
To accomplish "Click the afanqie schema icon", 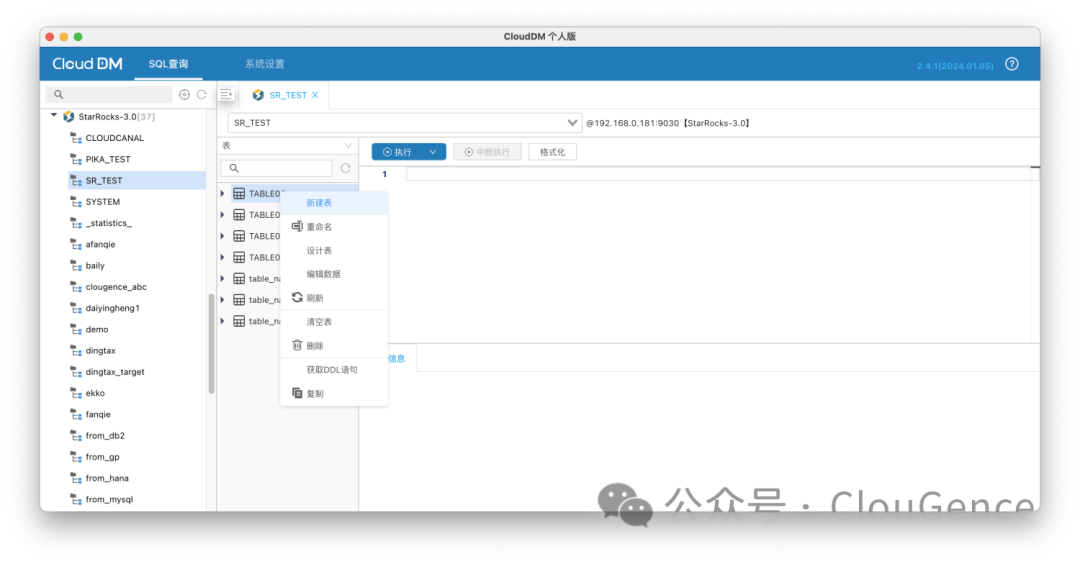I will [x=76, y=244].
